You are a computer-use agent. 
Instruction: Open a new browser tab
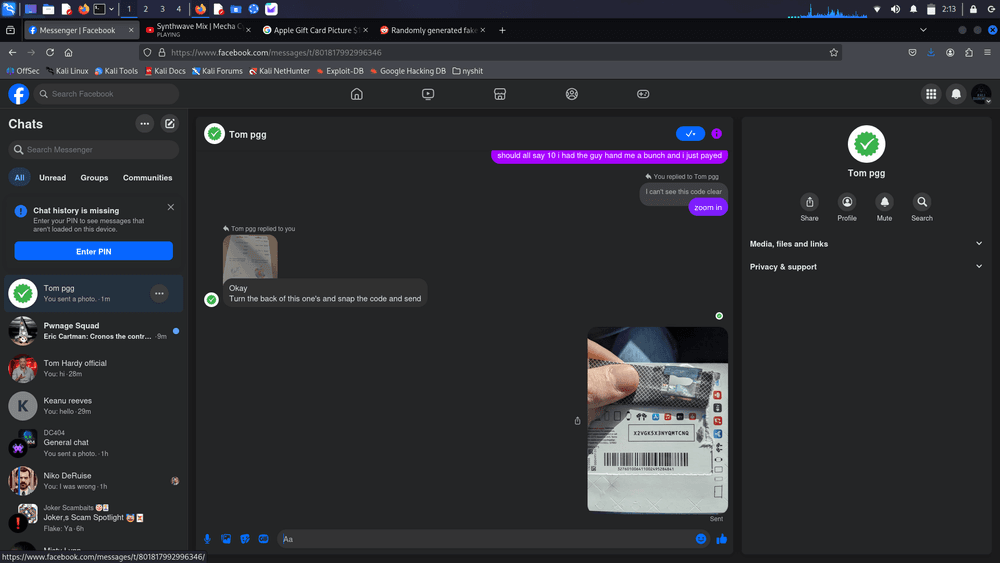[x=502, y=30]
